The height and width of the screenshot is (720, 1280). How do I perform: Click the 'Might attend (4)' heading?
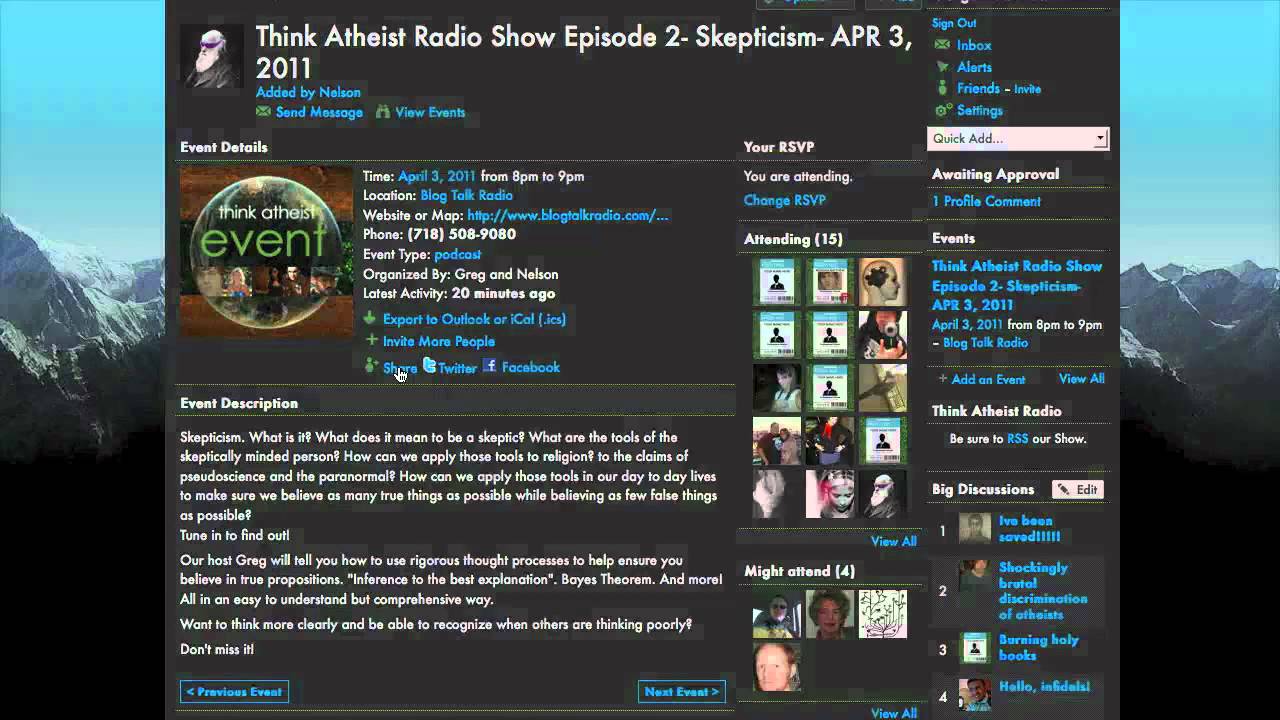(x=799, y=571)
